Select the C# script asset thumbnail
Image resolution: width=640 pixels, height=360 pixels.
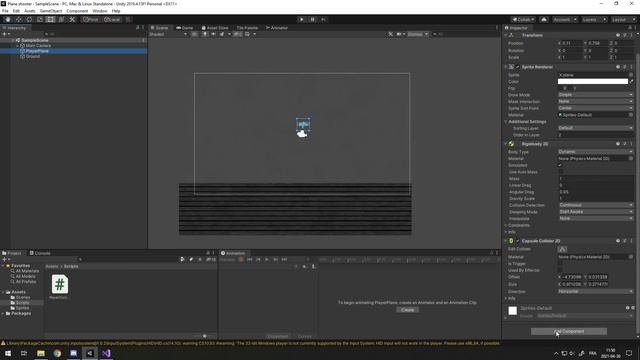pyautogui.click(x=60, y=284)
